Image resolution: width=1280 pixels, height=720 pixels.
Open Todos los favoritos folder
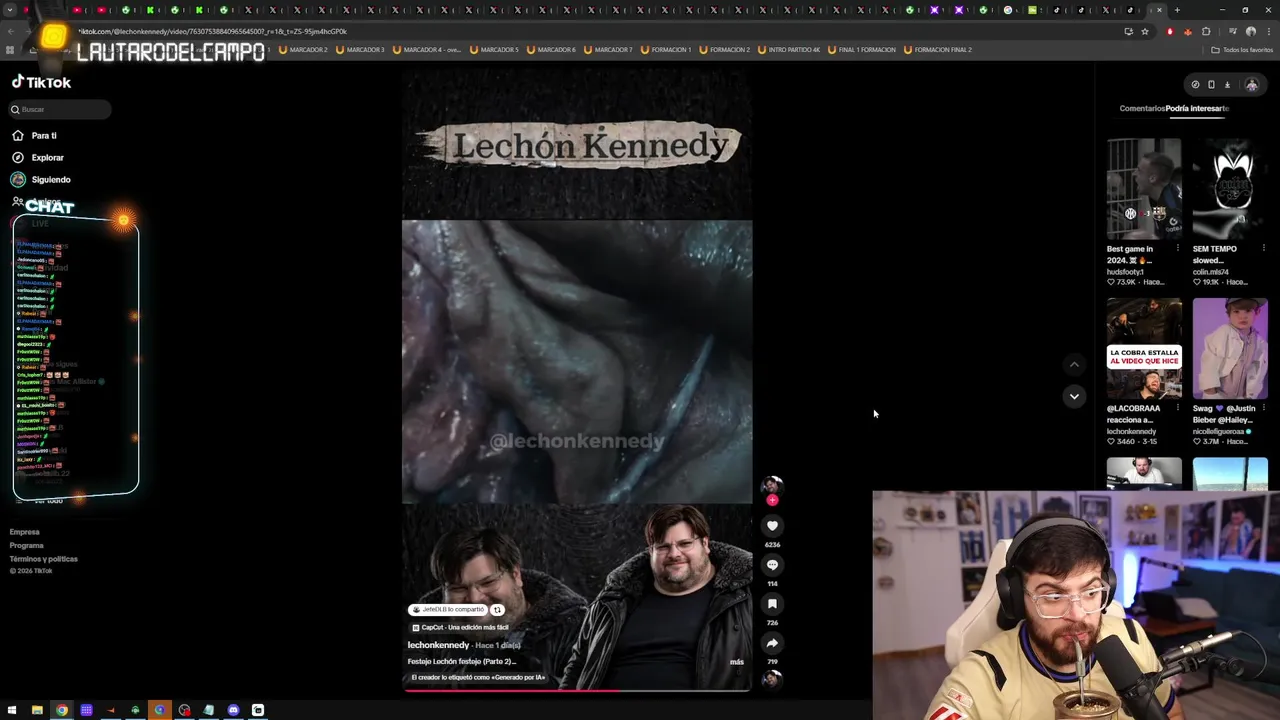pos(1242,49)
